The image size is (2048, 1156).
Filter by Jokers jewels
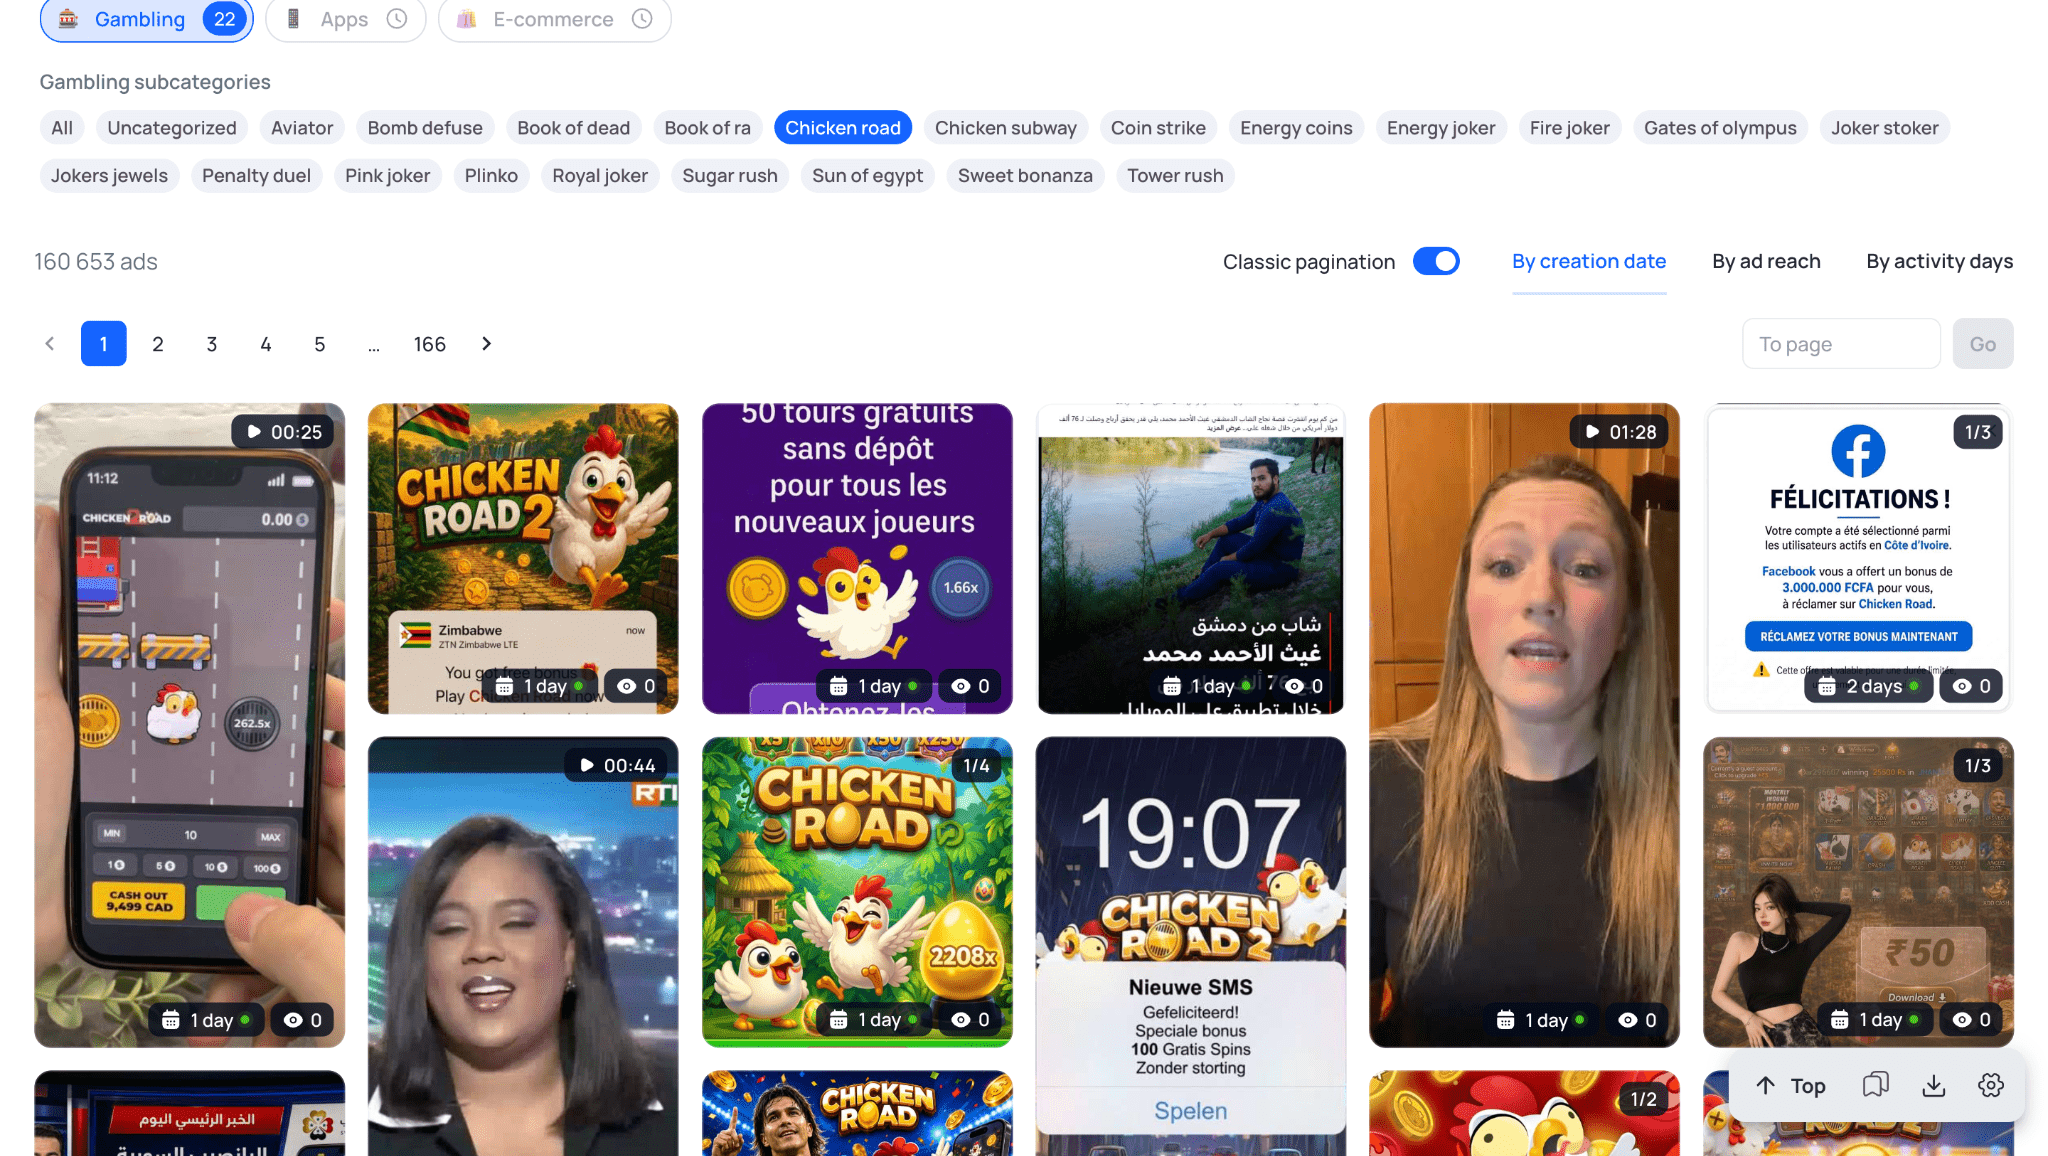click(x=110, y=176)
